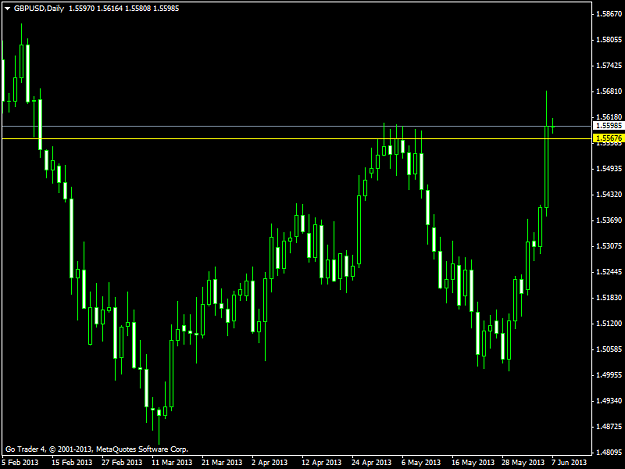625x469 pixels.
Task: Click the 11 Mar 2013 date label
Action: [x=172, y=462]
